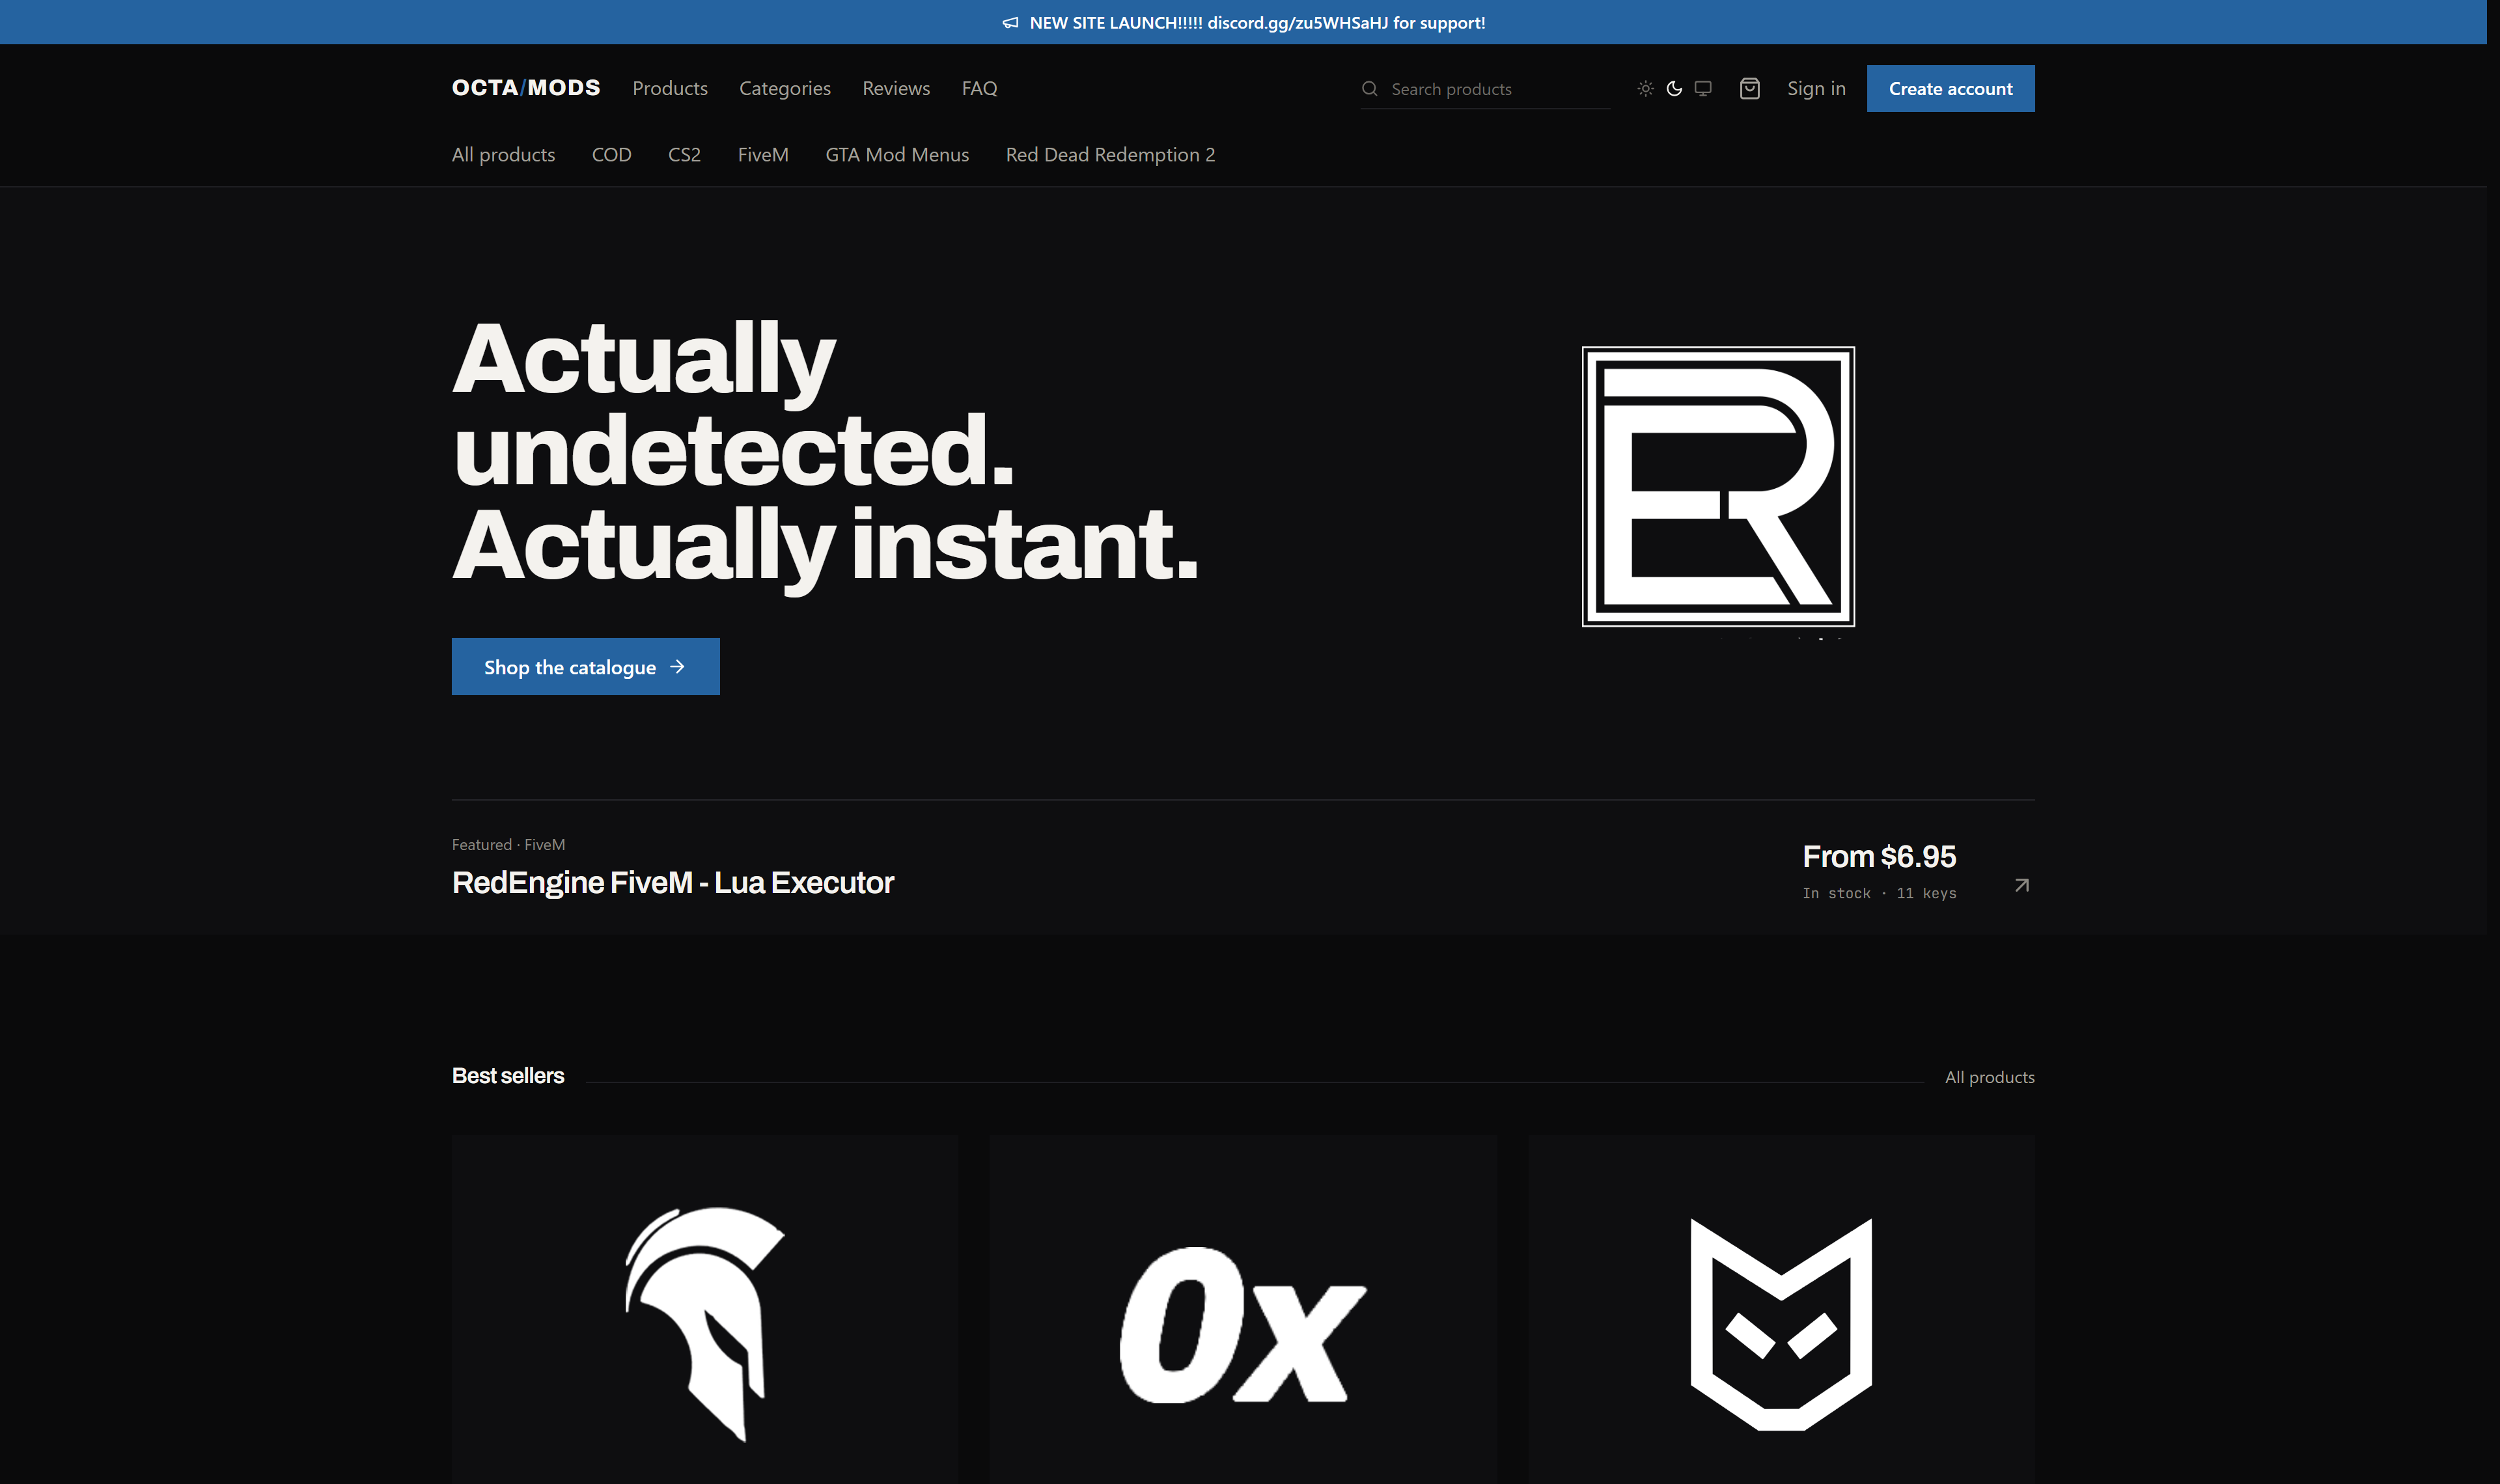Open the Categories nav menu

[x=785, y=88]
